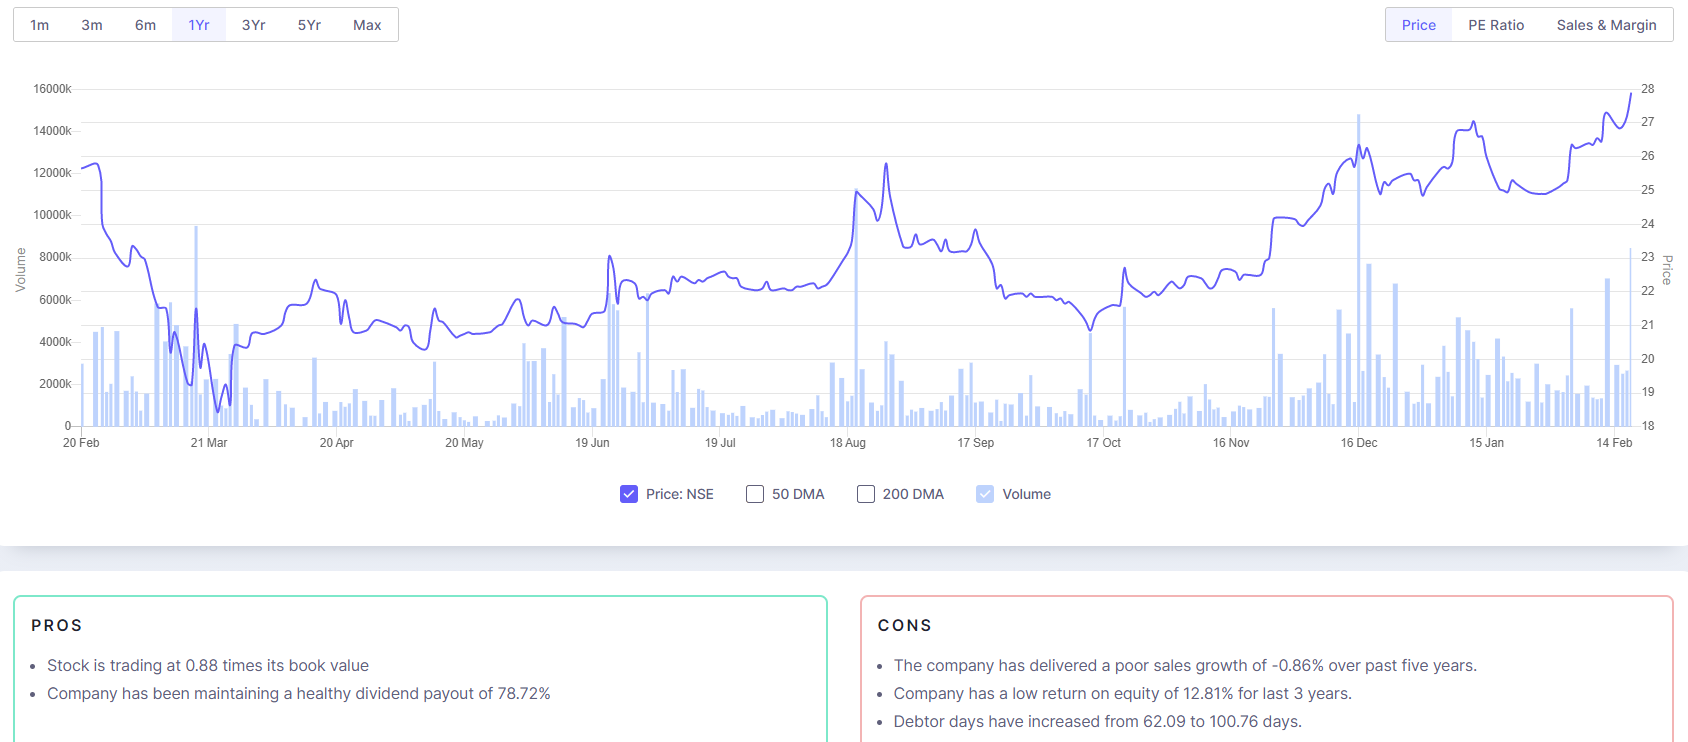This screenshot has height=742, width=1688.
Task: Switch chart to 3Yr range
Action: pos(254,25)
